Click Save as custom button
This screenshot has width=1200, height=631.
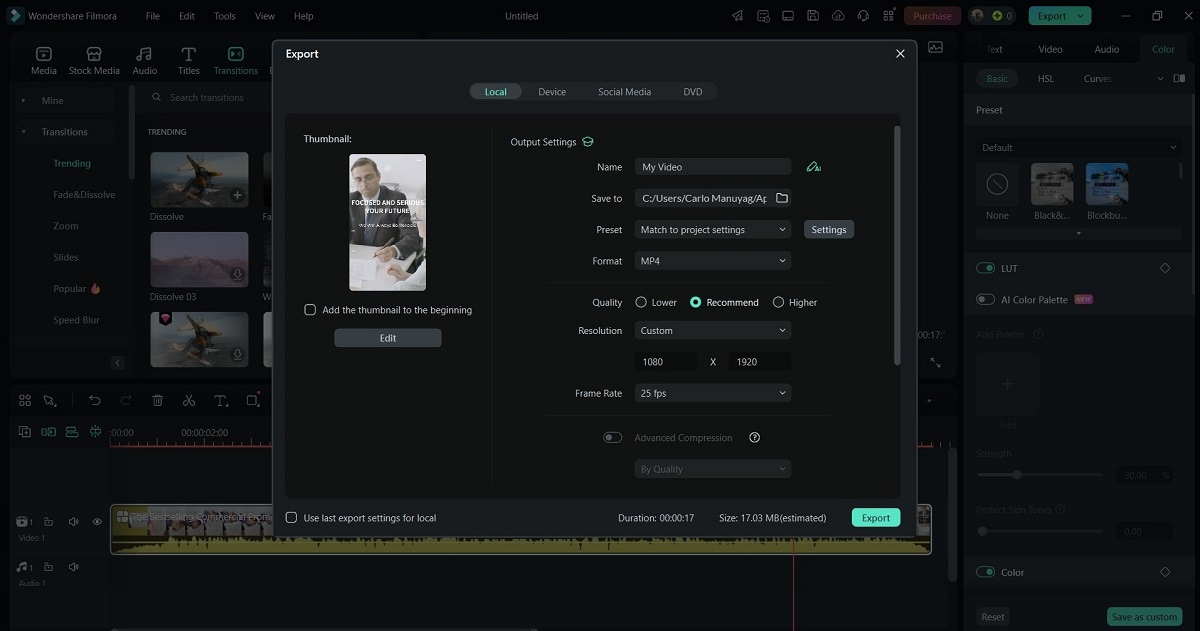pyautogui.click(x=1144, y=617)
